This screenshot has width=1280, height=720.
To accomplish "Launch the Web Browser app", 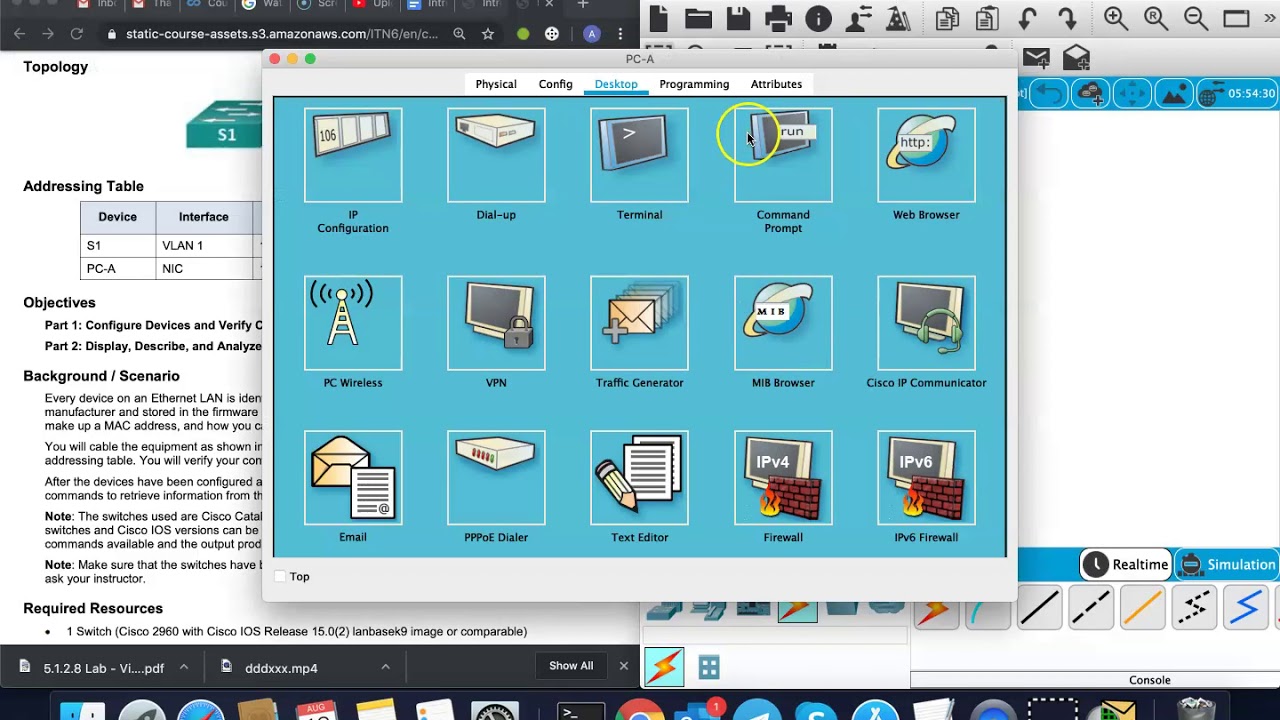I will 926,155.
